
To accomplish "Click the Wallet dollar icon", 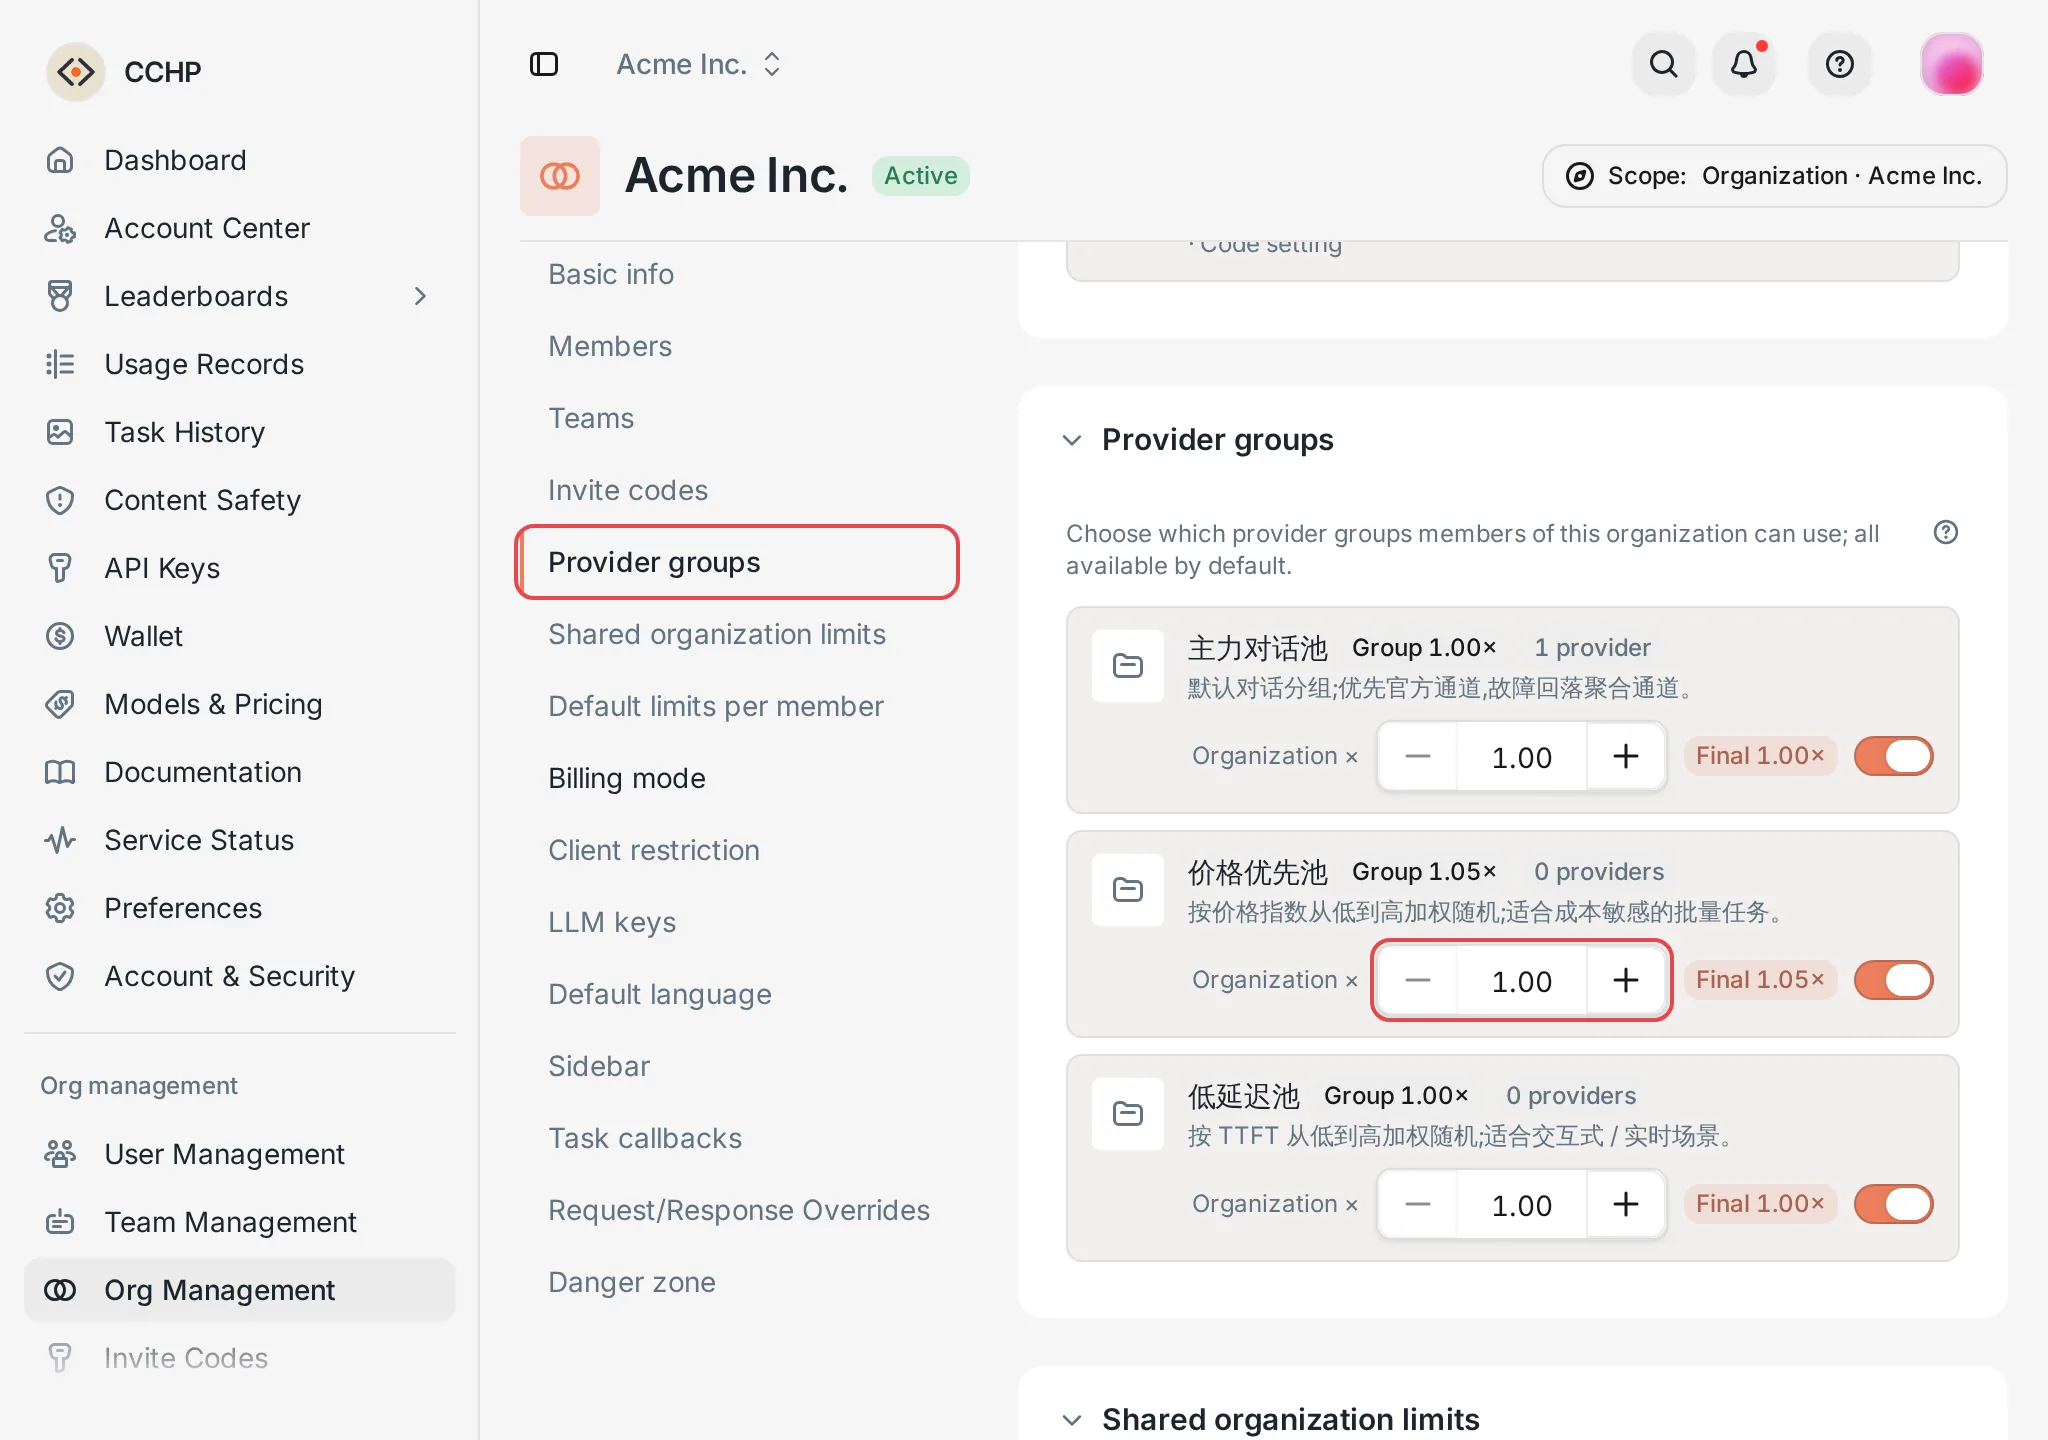I will pyautogui.click(x=60, y=636).
